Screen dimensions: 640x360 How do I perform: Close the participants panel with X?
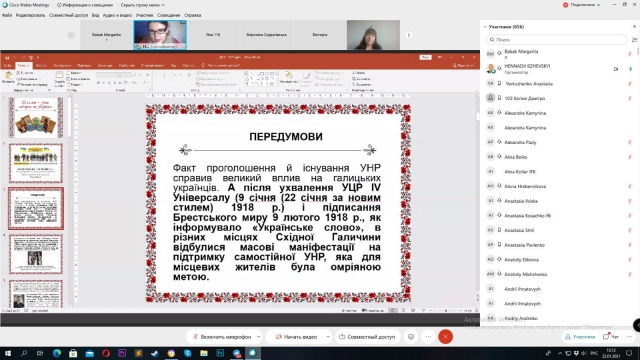click(x=634, y=27)
